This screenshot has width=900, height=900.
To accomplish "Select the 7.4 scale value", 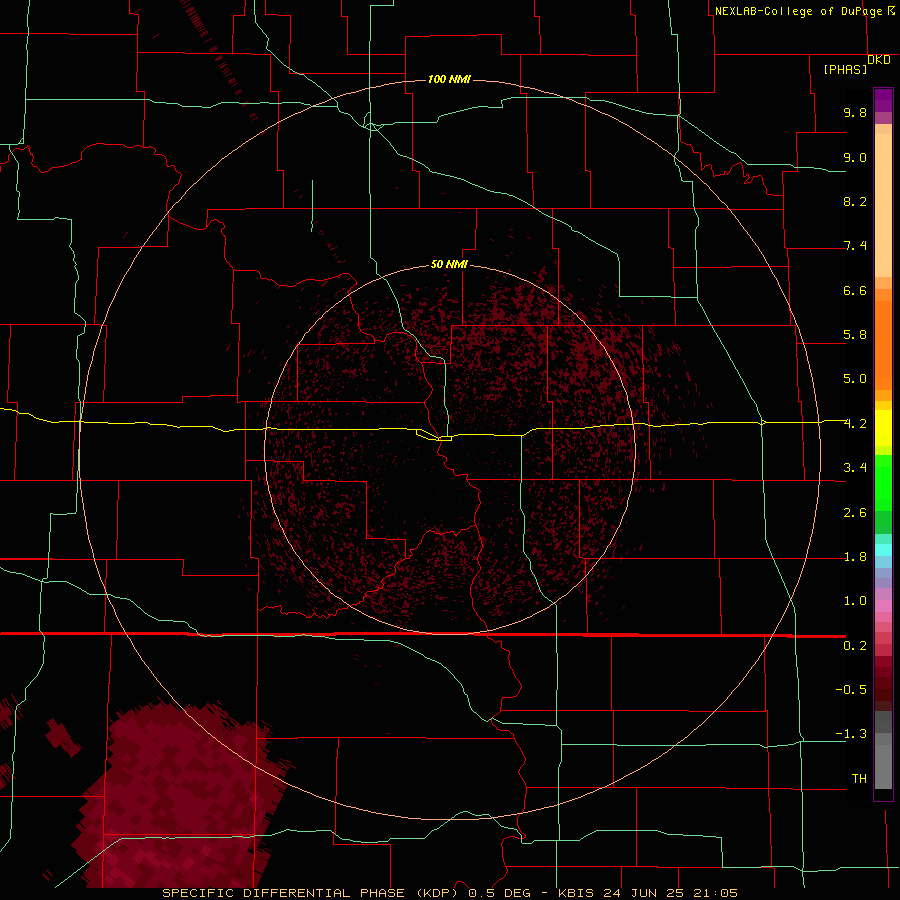I will 855,246.
